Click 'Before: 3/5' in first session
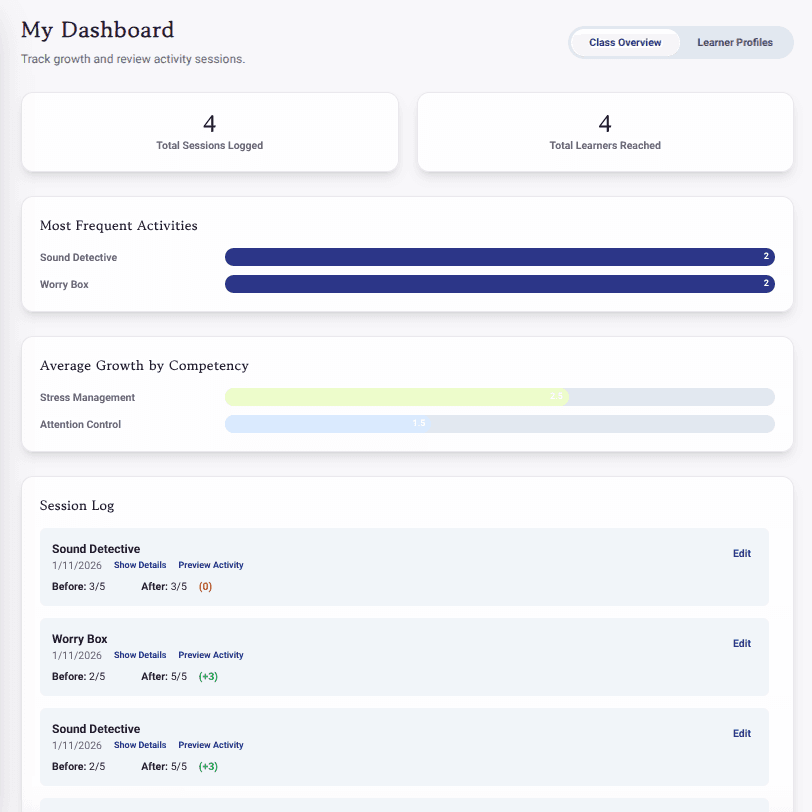The height and width of the screenshot is (812, 812). (79, 587)
